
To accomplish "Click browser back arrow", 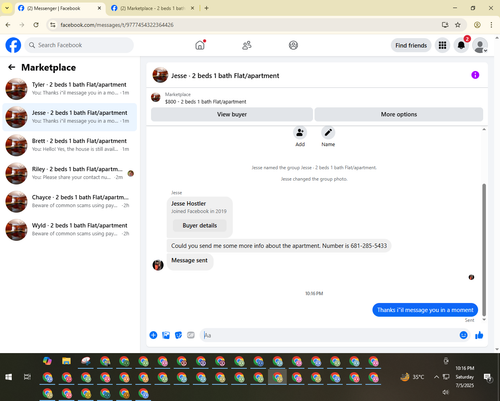I will click(8, 25).
